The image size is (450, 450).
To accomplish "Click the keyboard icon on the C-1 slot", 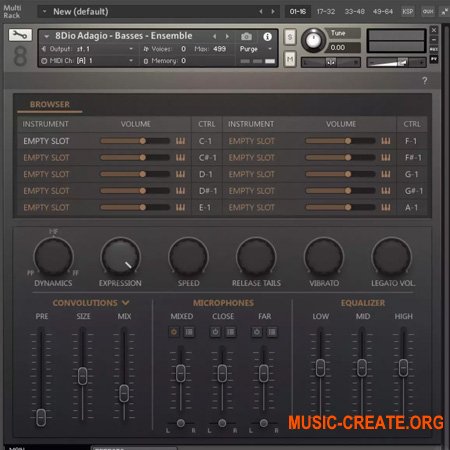I will tap(180, 141).
